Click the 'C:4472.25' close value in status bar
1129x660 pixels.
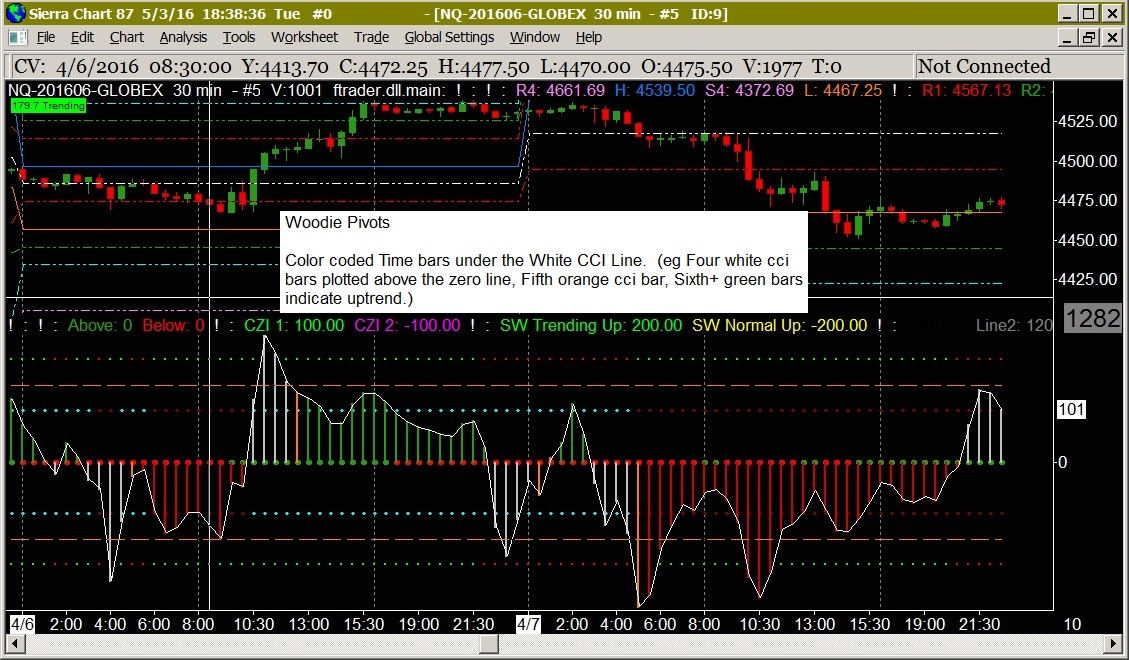[x=383, y=67]
